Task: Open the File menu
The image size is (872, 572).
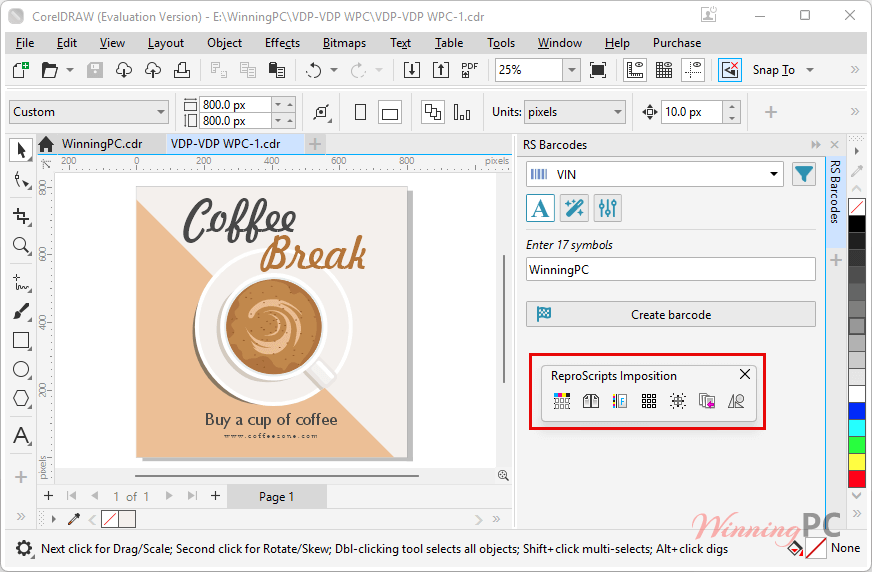Action: coord(25,43)
